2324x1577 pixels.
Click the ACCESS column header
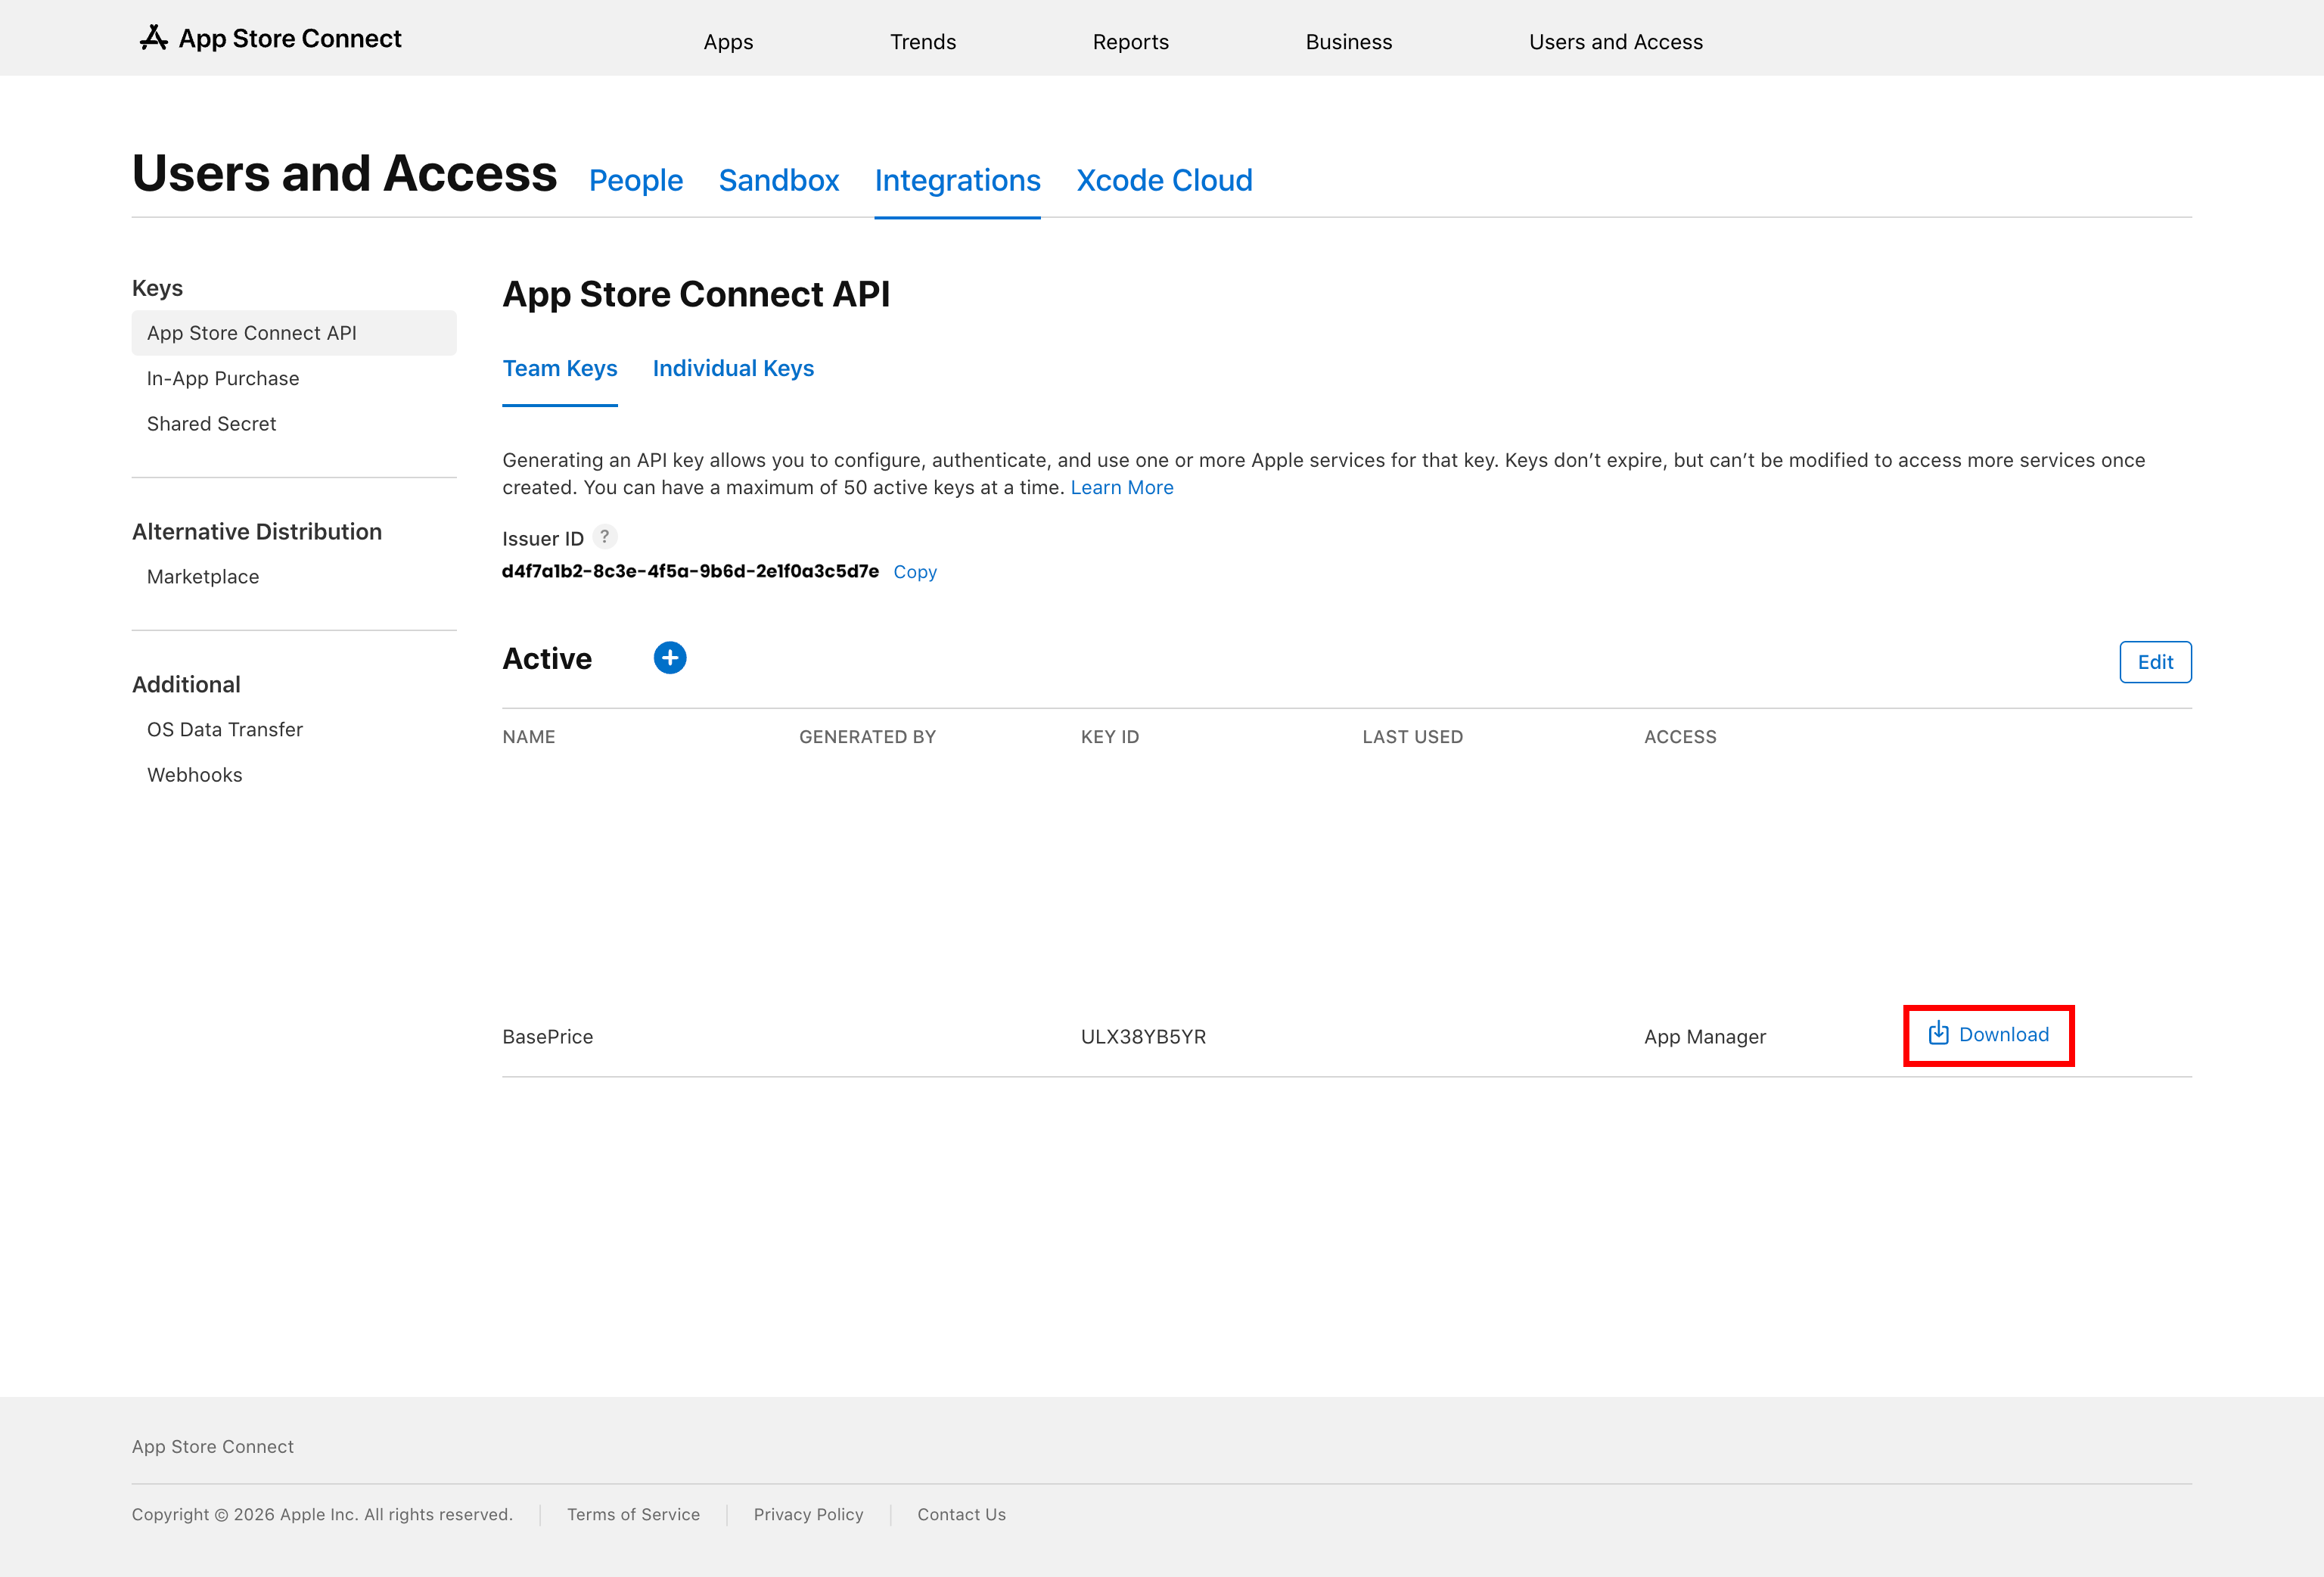(1680, 736)
